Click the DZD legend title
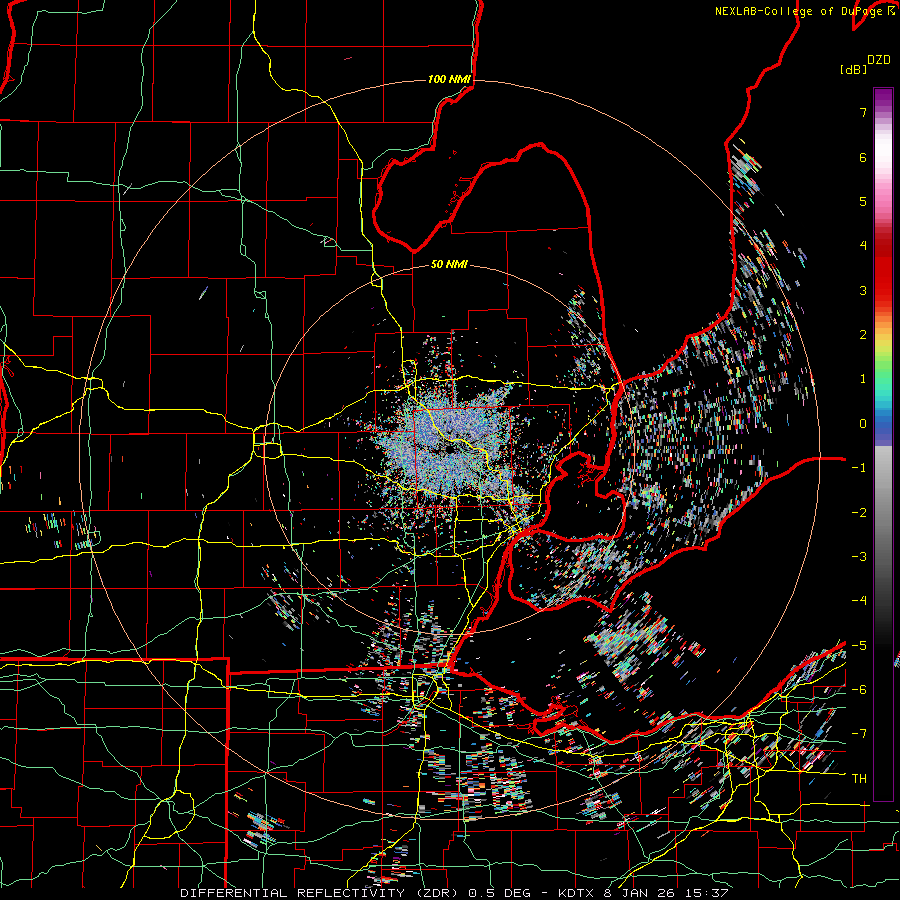Viewport: 900px width, 900px height. [x=878, y=60]
